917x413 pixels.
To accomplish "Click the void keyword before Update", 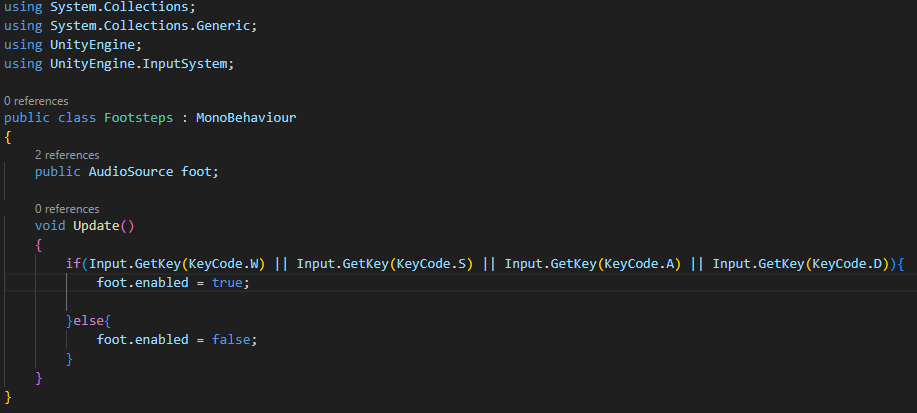I will point(50,226).
